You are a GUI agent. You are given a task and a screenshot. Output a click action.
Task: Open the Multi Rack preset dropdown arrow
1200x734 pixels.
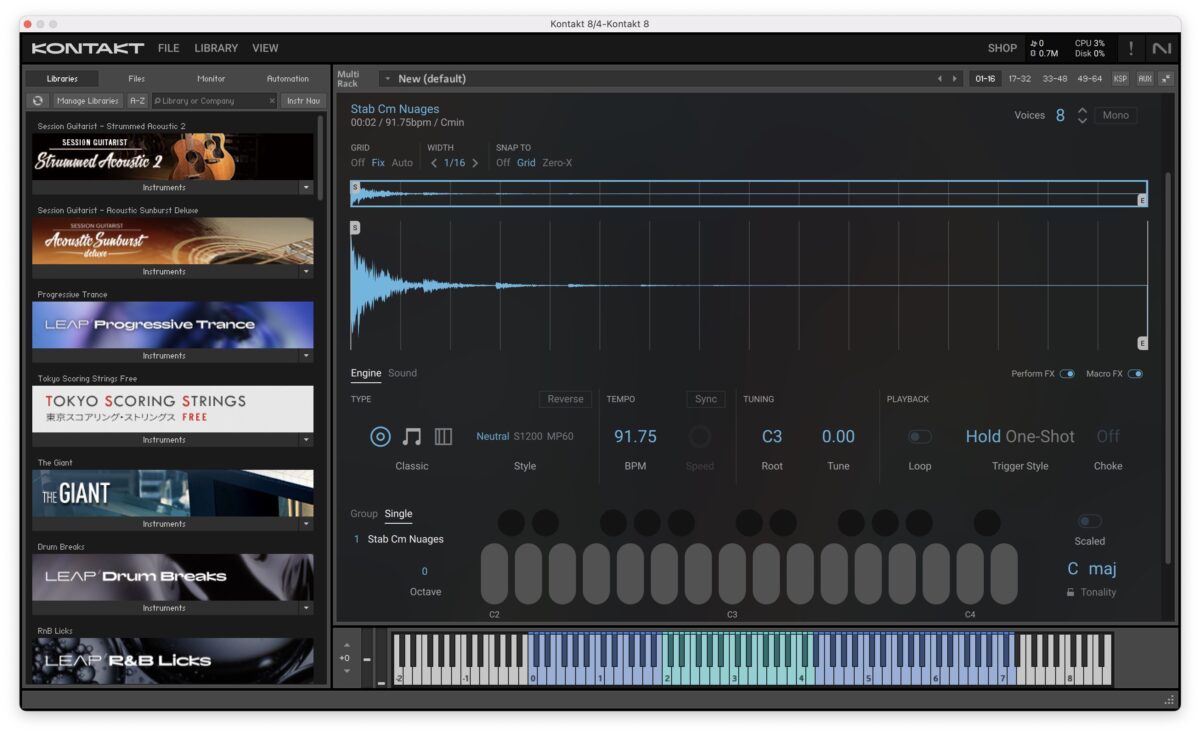pyautogui.click(x=387, y=78)
